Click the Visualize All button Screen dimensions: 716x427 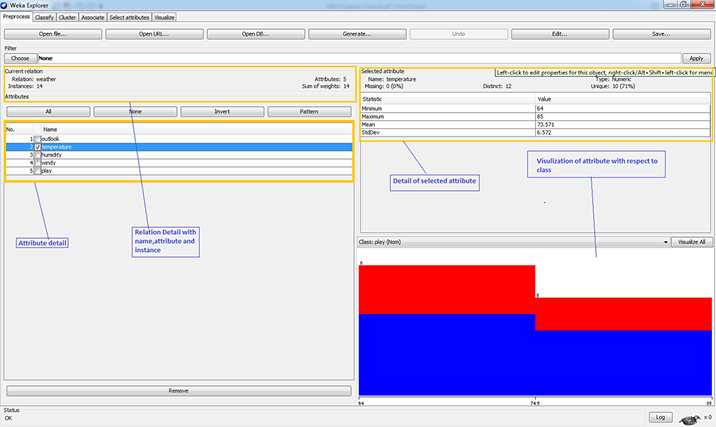(x=691, y=242)
